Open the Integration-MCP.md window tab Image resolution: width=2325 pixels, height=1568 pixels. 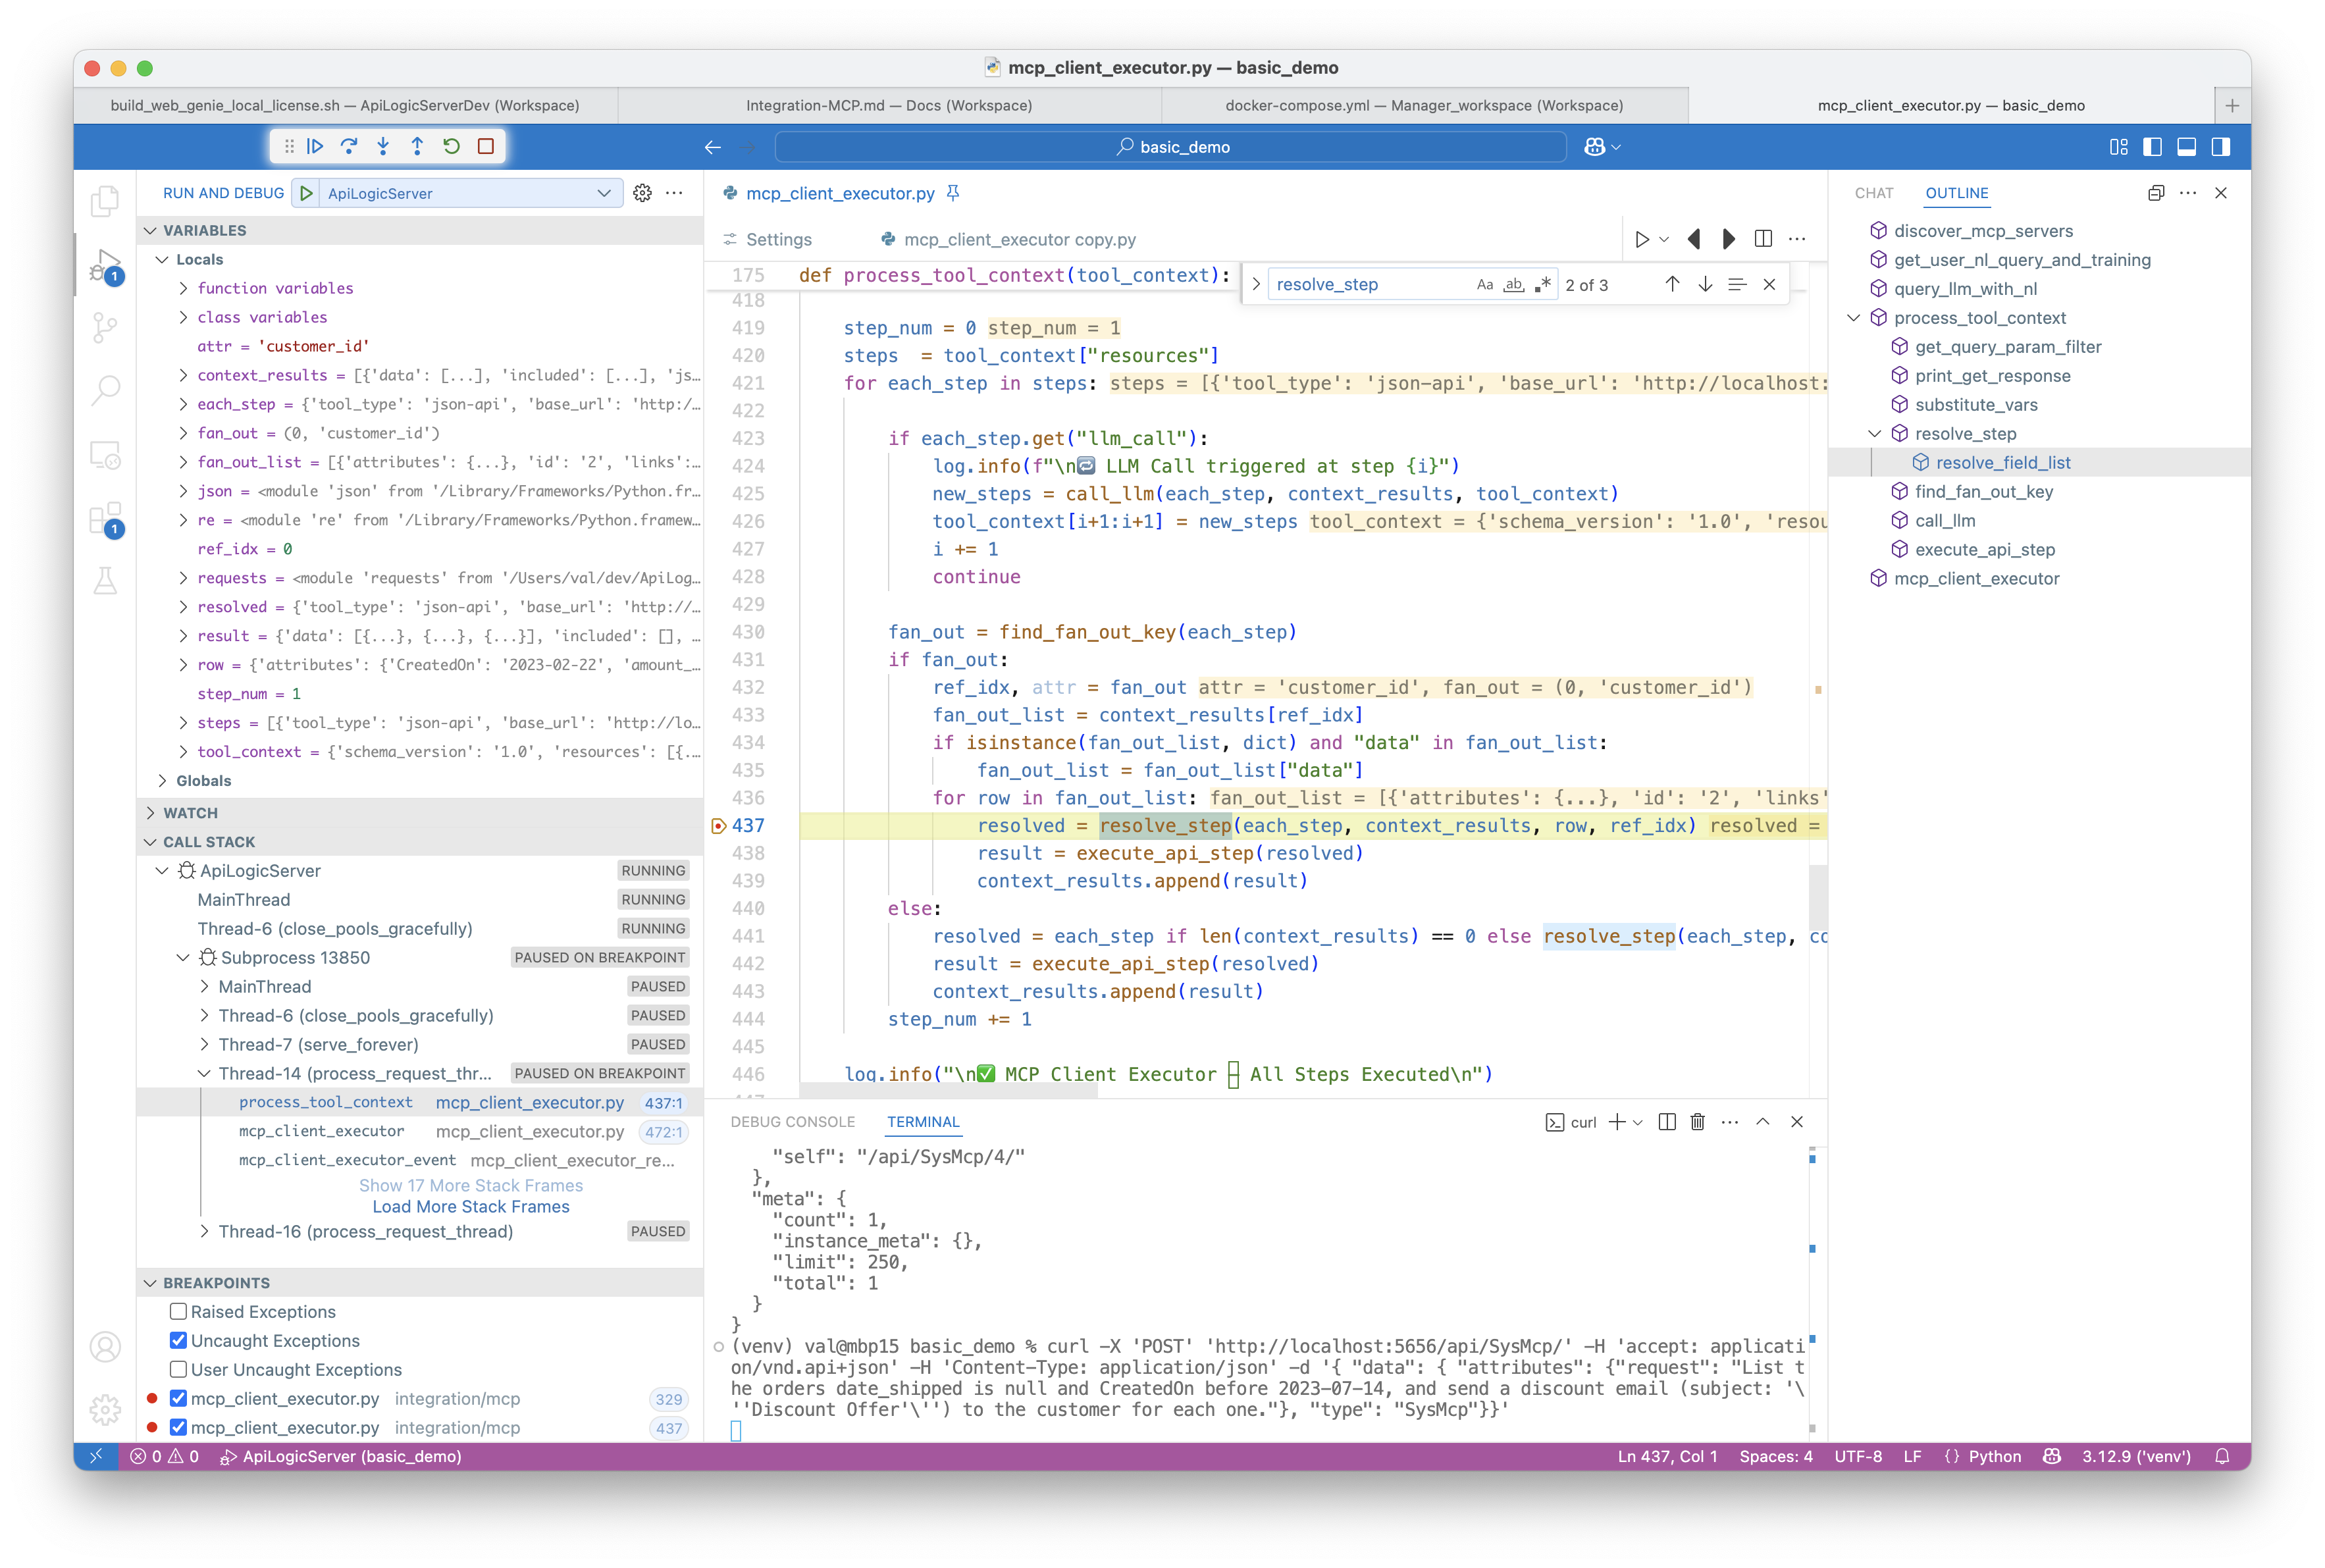(x=889, y=105)
